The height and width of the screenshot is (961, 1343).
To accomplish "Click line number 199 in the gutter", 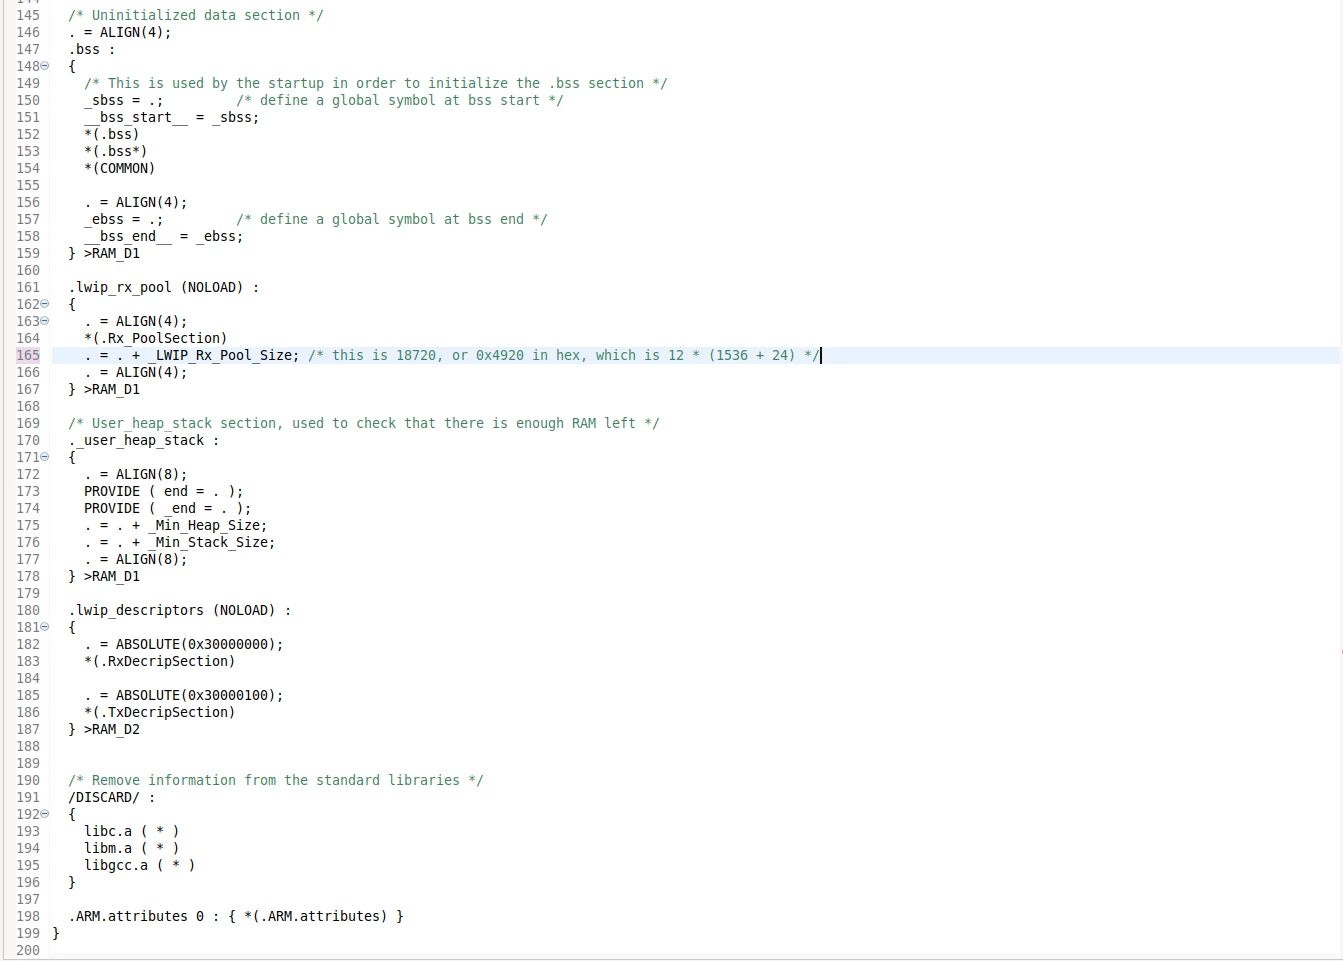I will point(28,933).
